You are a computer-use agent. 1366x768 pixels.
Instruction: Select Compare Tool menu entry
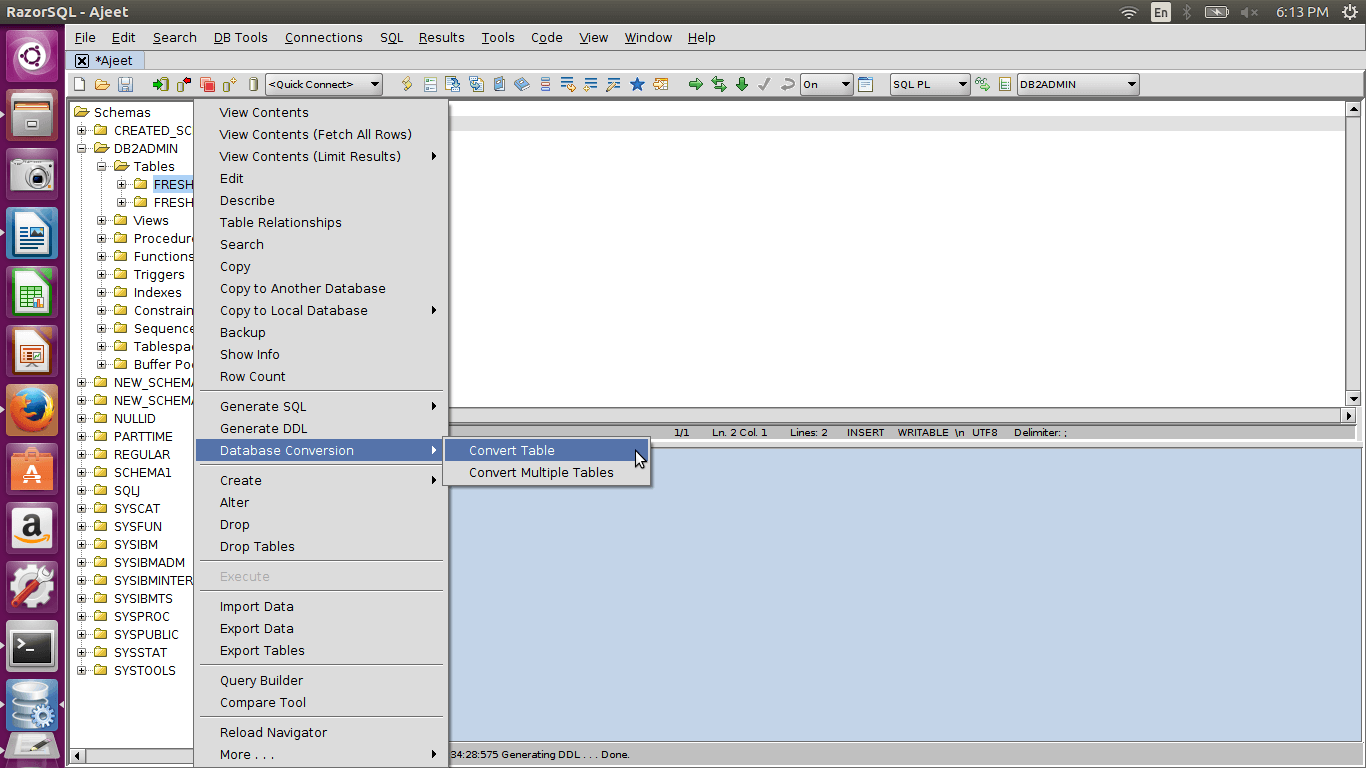click(x=320, y=702)
